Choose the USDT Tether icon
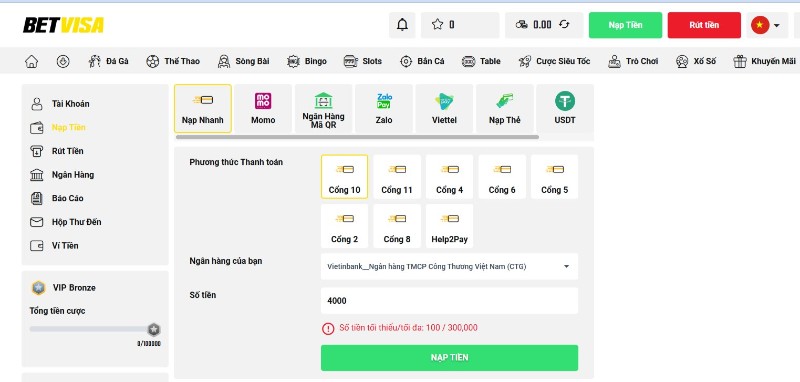Image resolution: width=800 pixels, height=382 pixels. 565,101
